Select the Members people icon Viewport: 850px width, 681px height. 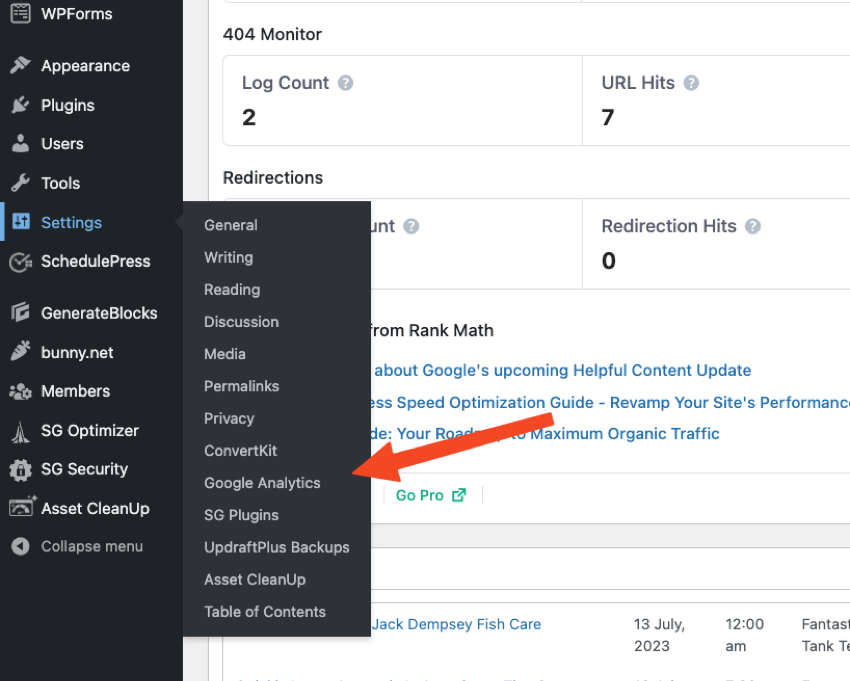(22, 391)
